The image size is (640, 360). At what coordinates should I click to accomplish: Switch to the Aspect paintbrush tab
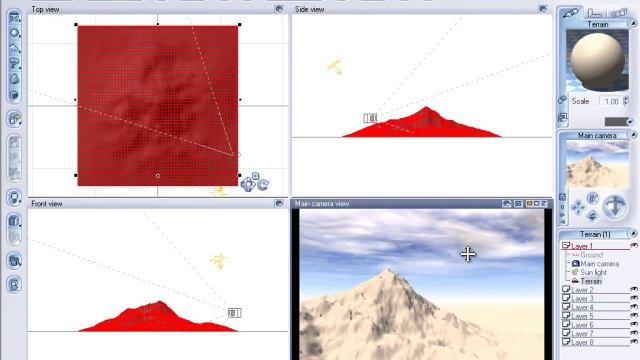(571, 13)
